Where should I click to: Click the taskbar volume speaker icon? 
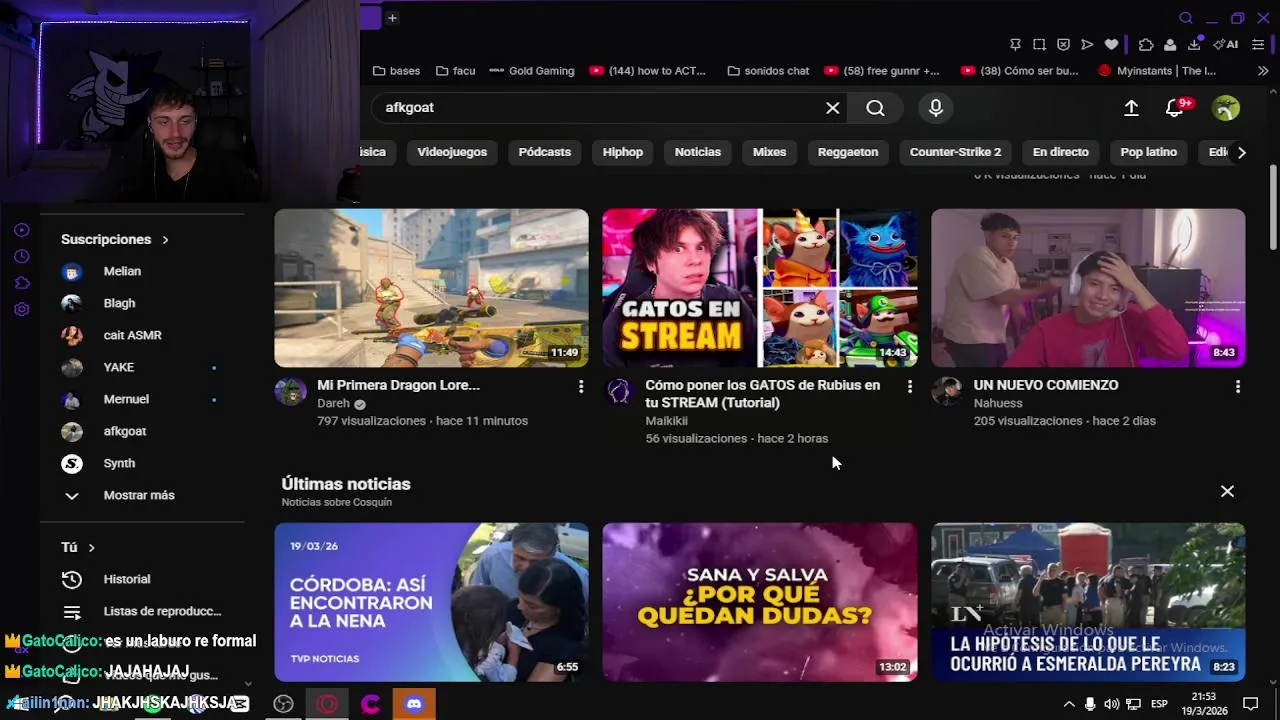[1111, 704]
